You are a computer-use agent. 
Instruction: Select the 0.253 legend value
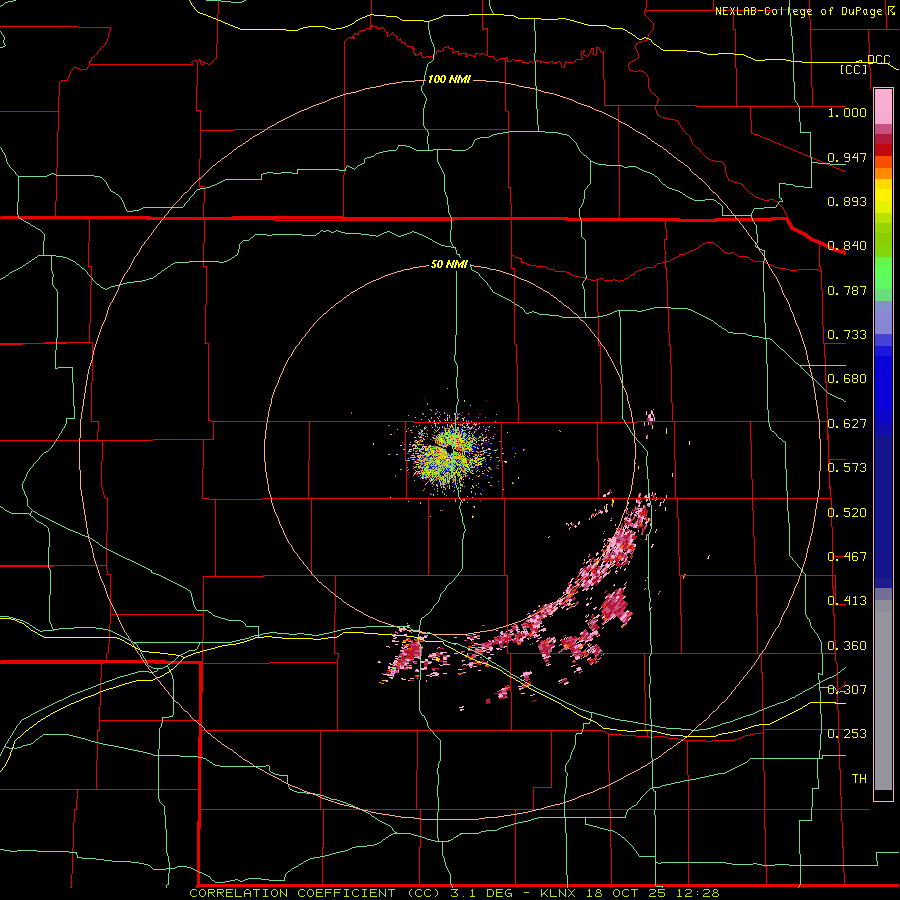coord(847,734)
